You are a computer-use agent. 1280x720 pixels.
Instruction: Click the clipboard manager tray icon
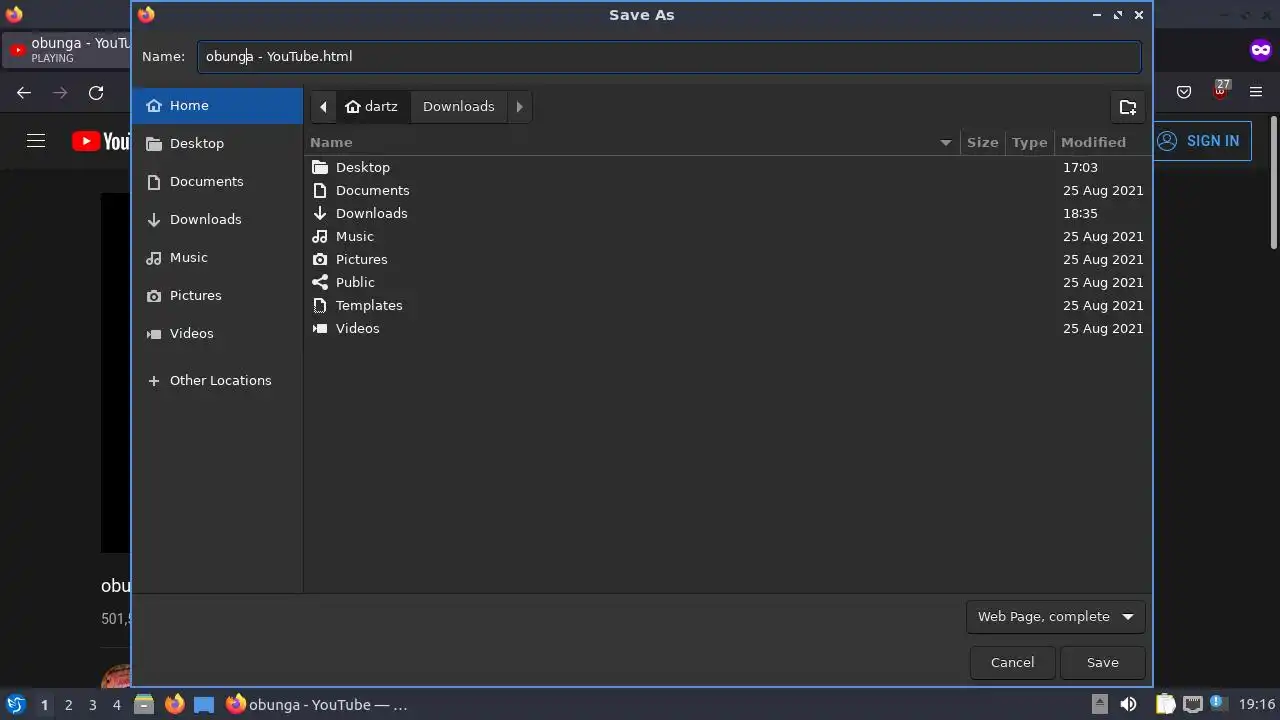(x=1165, y=704)
